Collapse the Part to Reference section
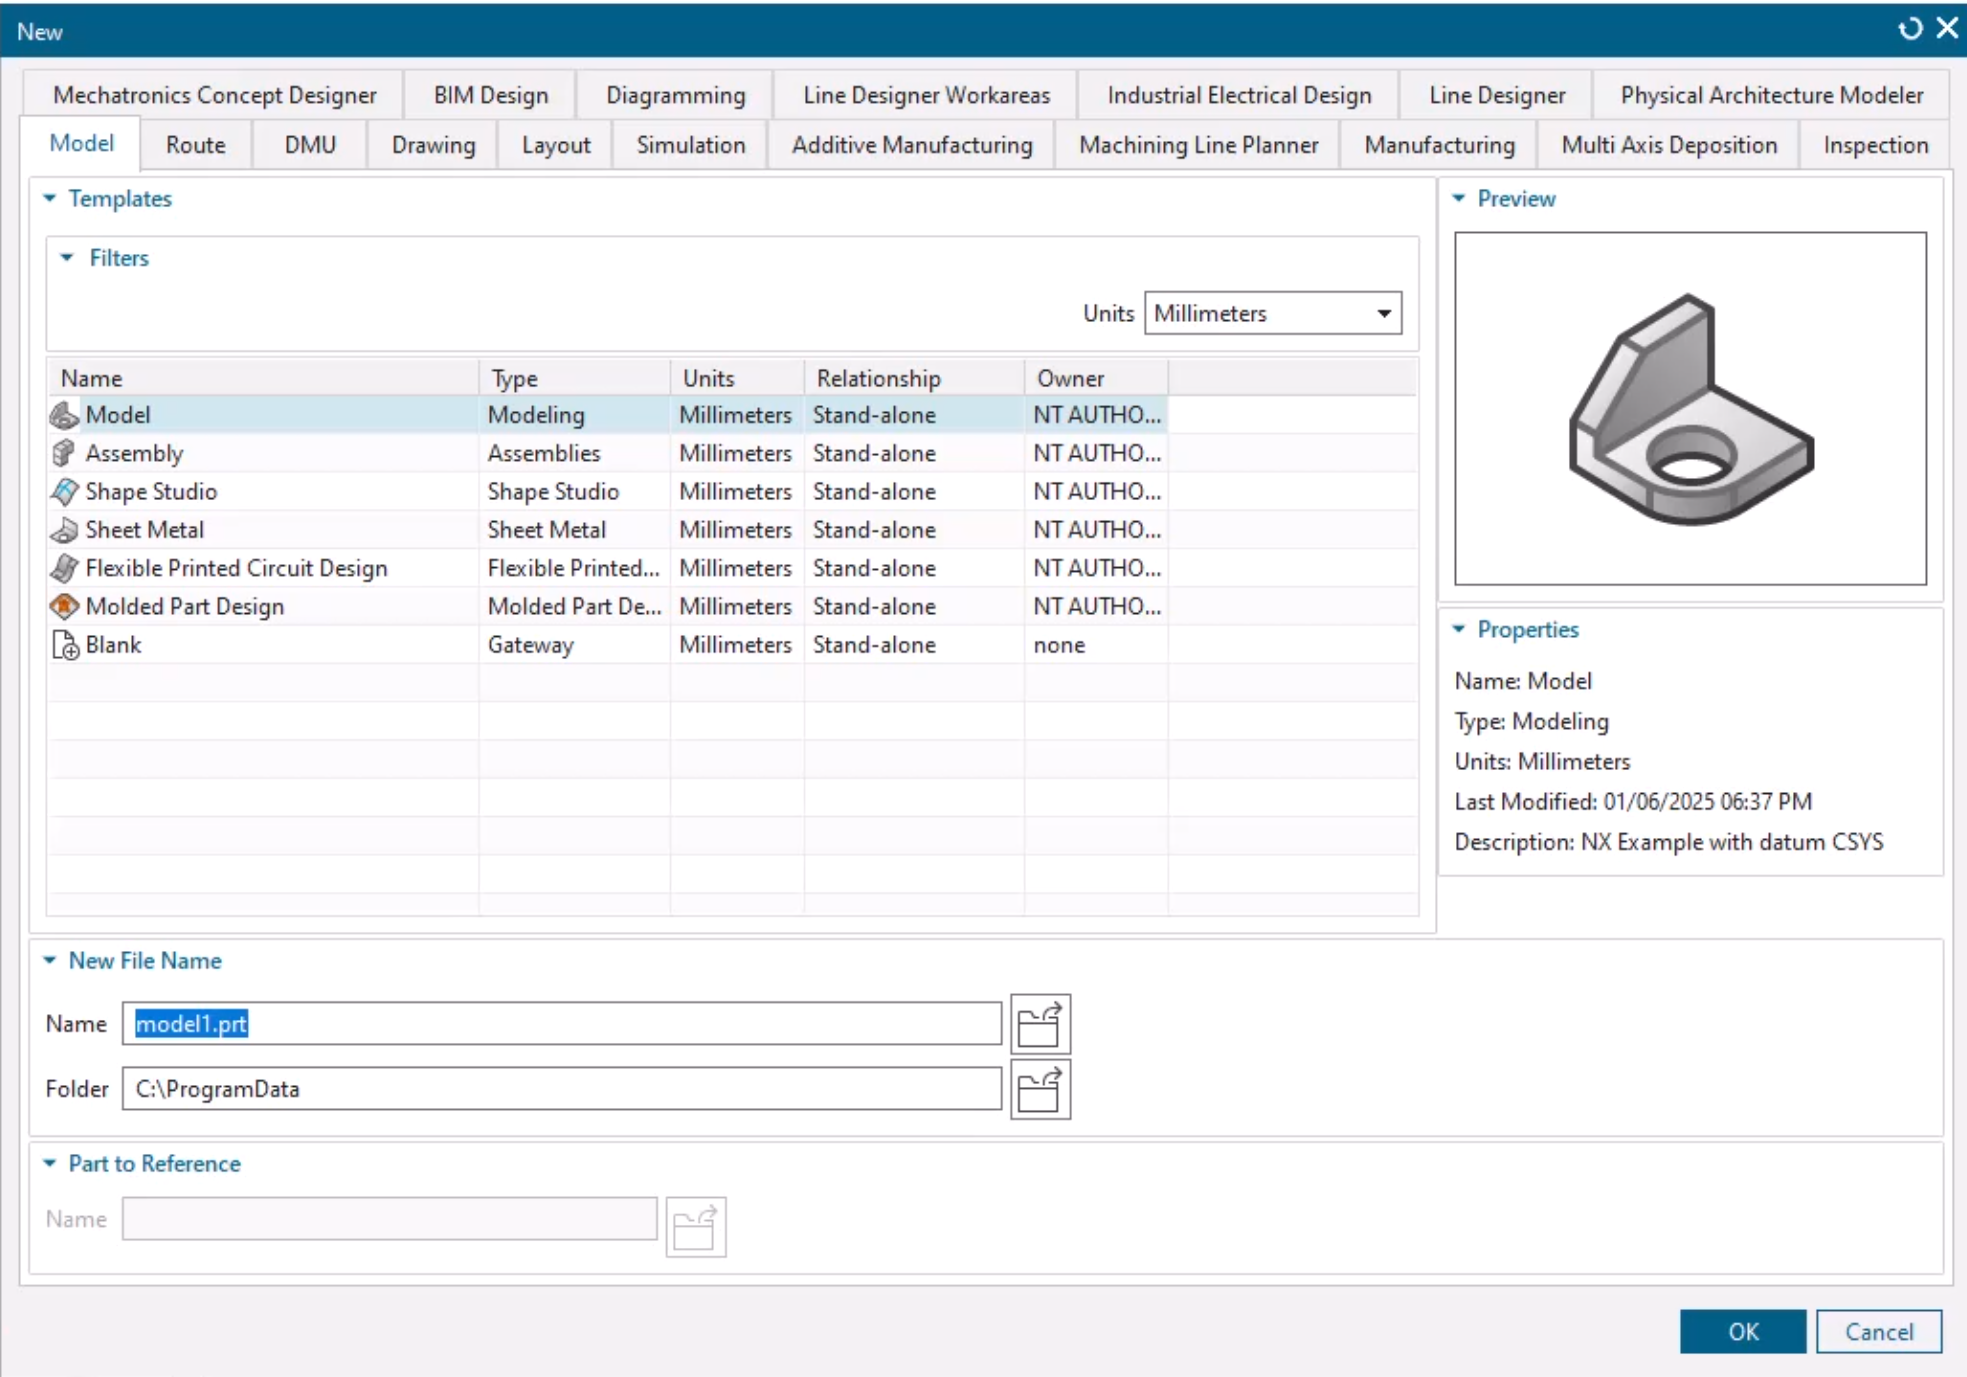The image size is (1967, 1377). [50, 1164]
